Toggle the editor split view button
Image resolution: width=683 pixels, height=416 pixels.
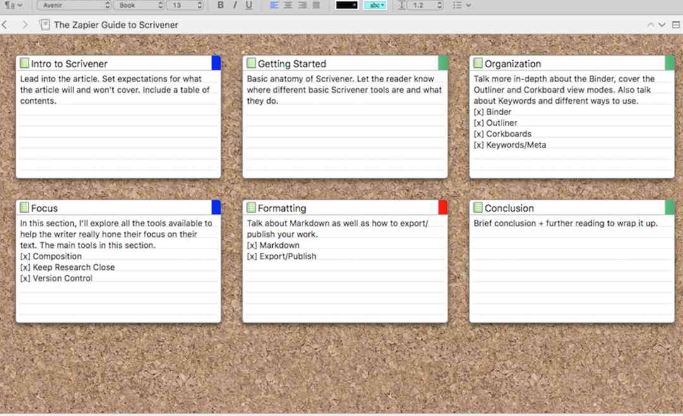click(676, 25)
